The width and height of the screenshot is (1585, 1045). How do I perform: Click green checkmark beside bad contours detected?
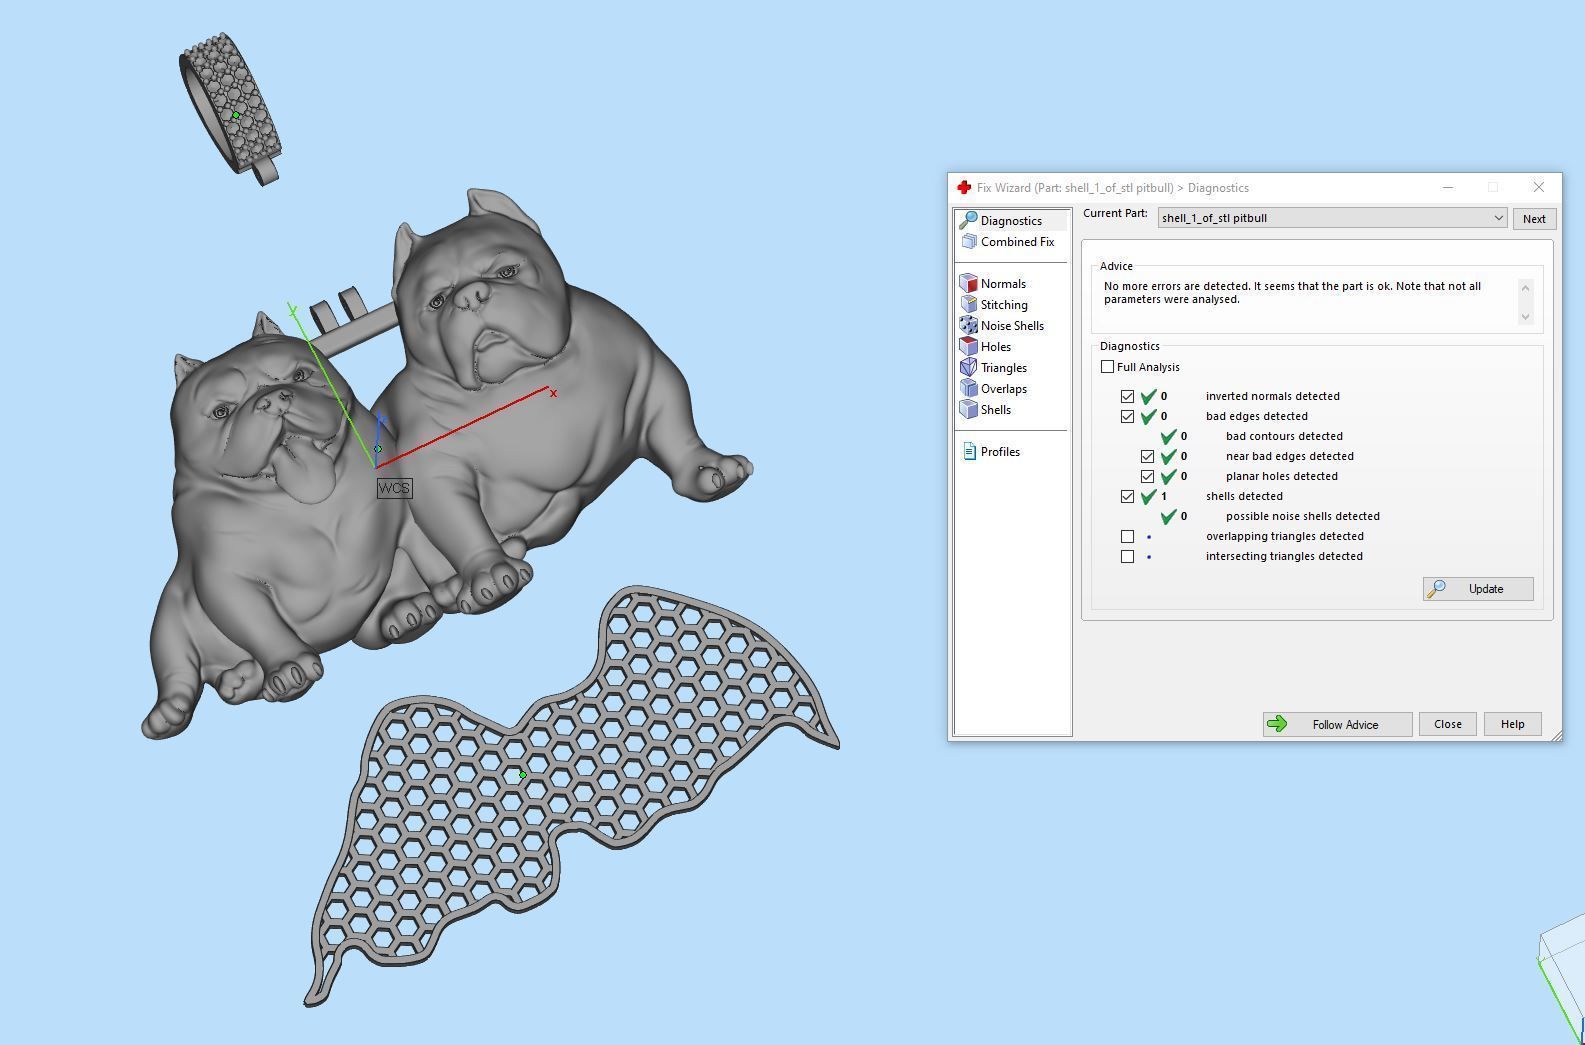click(1168, 436)
